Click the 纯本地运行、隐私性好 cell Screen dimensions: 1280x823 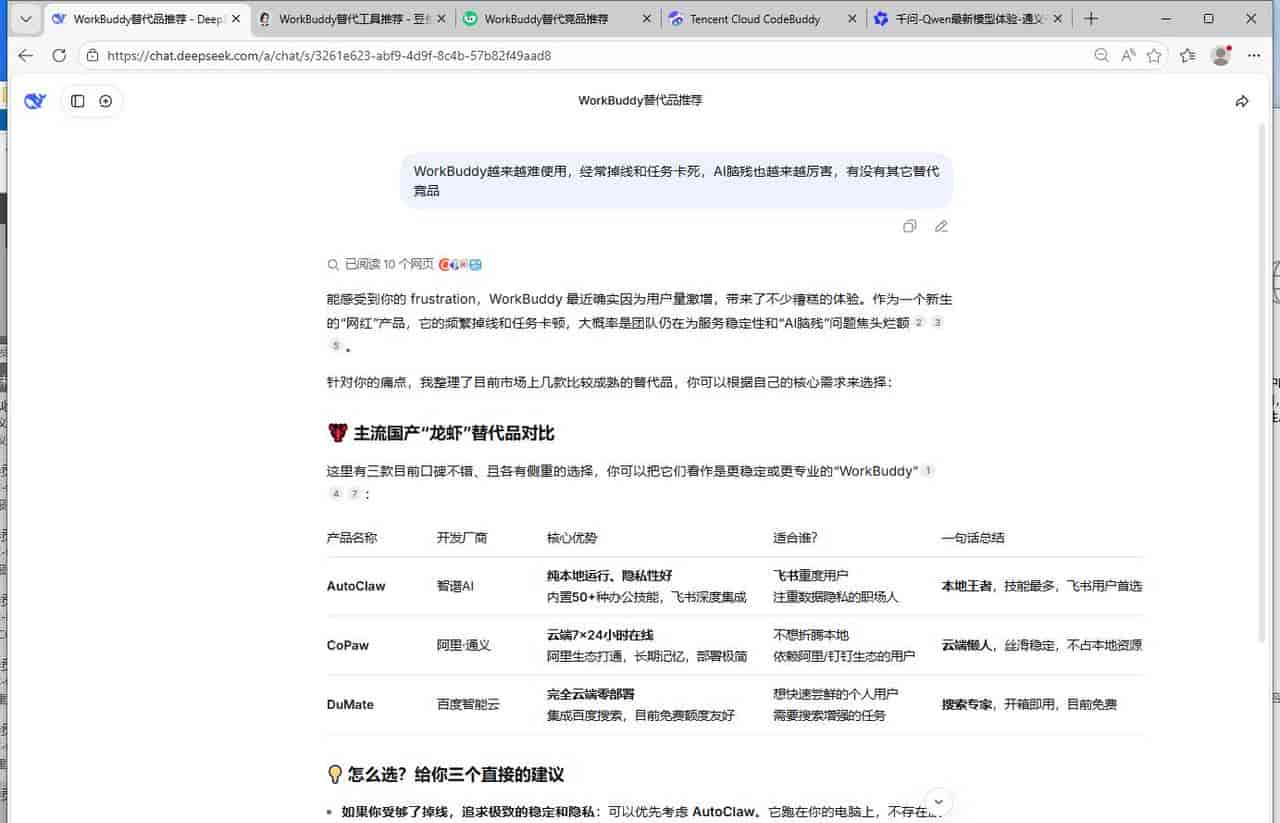coord(609,576)
